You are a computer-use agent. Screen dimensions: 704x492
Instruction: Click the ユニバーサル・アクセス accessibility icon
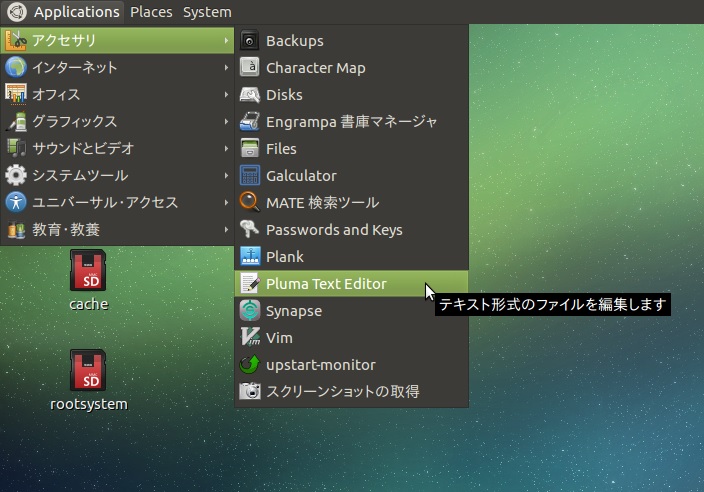coord(16,202)
